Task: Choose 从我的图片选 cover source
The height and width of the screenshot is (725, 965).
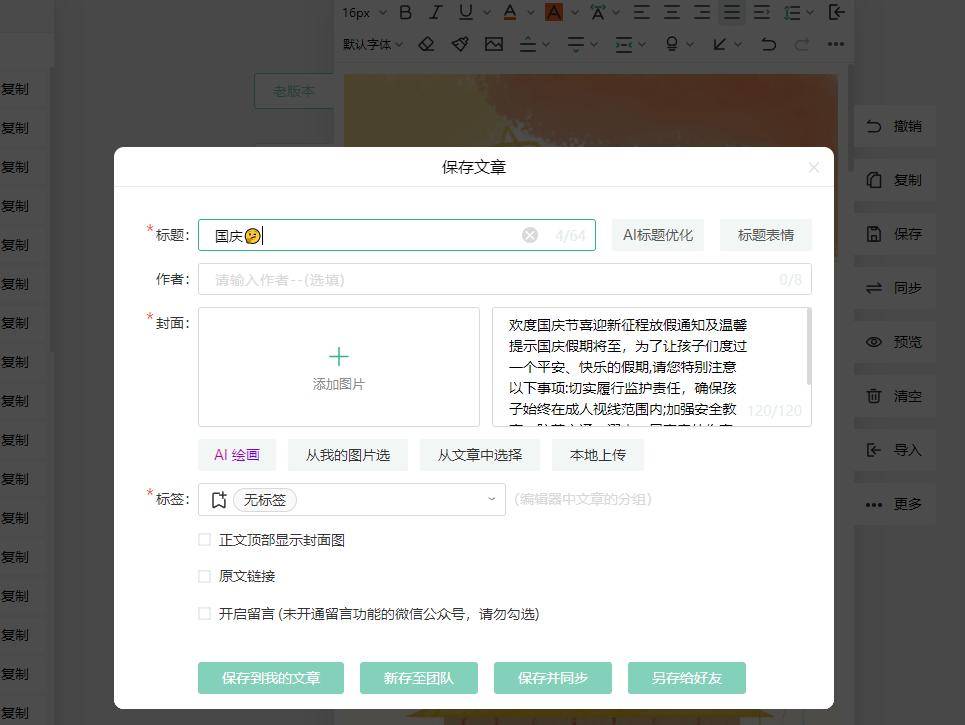Action: pos(348,455)
